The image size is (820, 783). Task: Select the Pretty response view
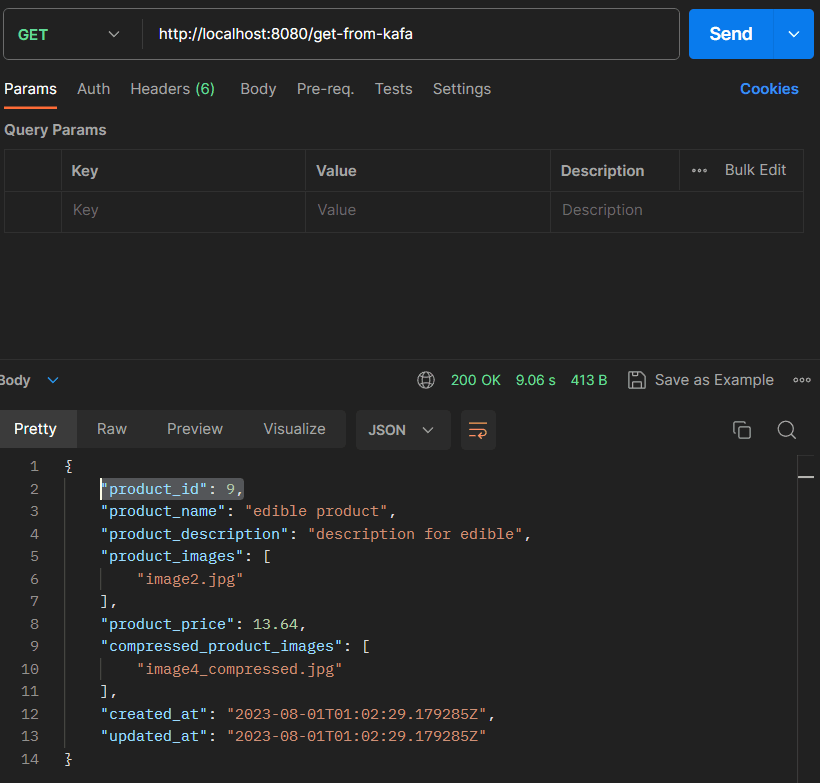coord(36,429)
